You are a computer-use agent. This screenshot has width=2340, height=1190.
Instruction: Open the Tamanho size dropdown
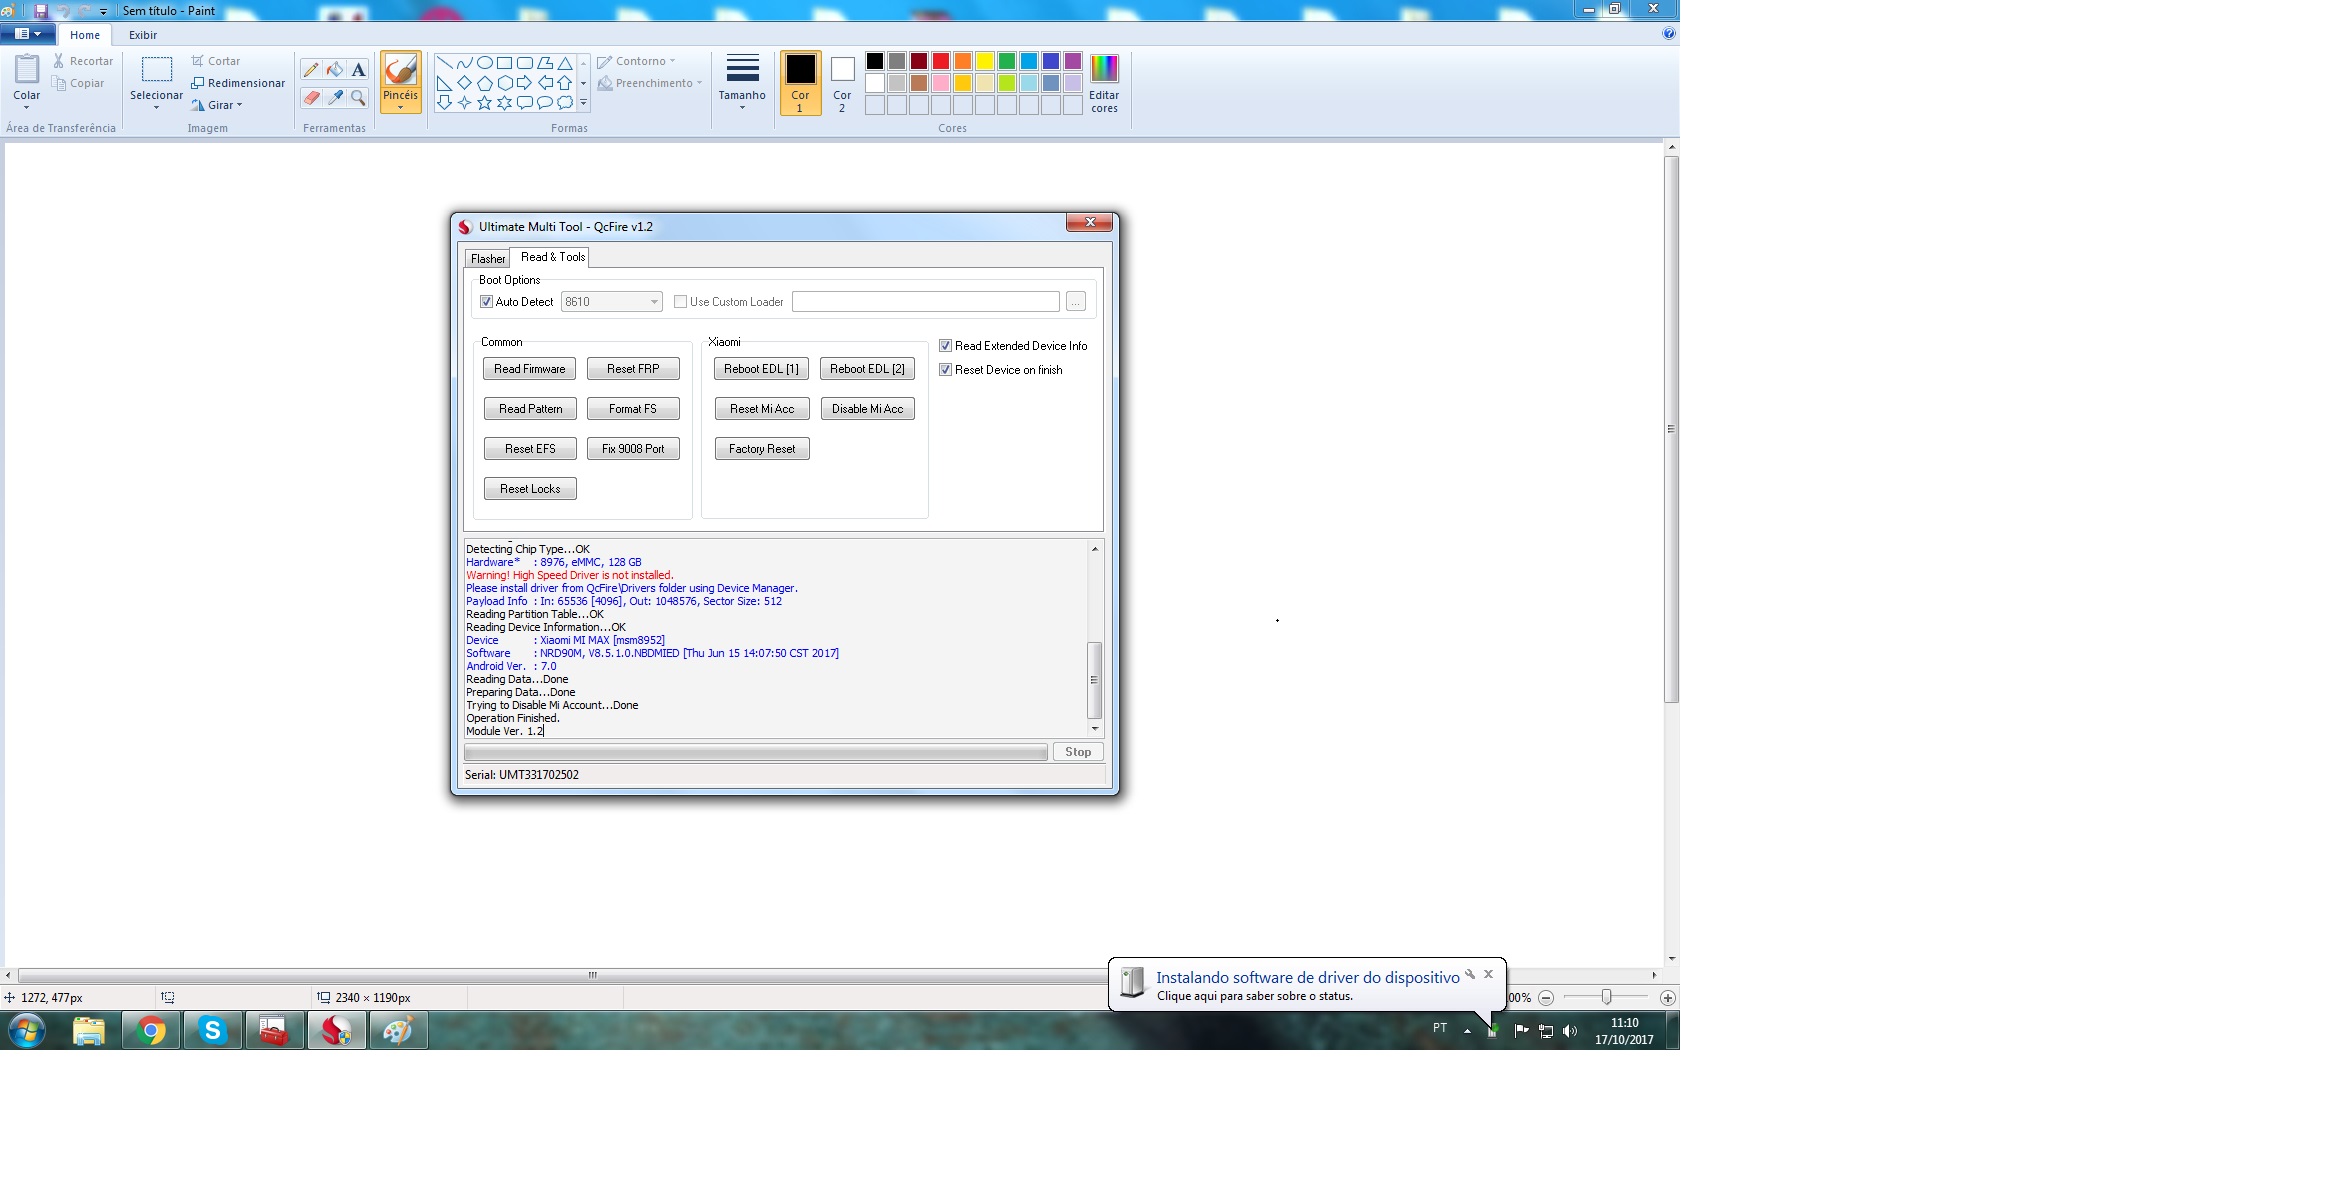[742, 83]
